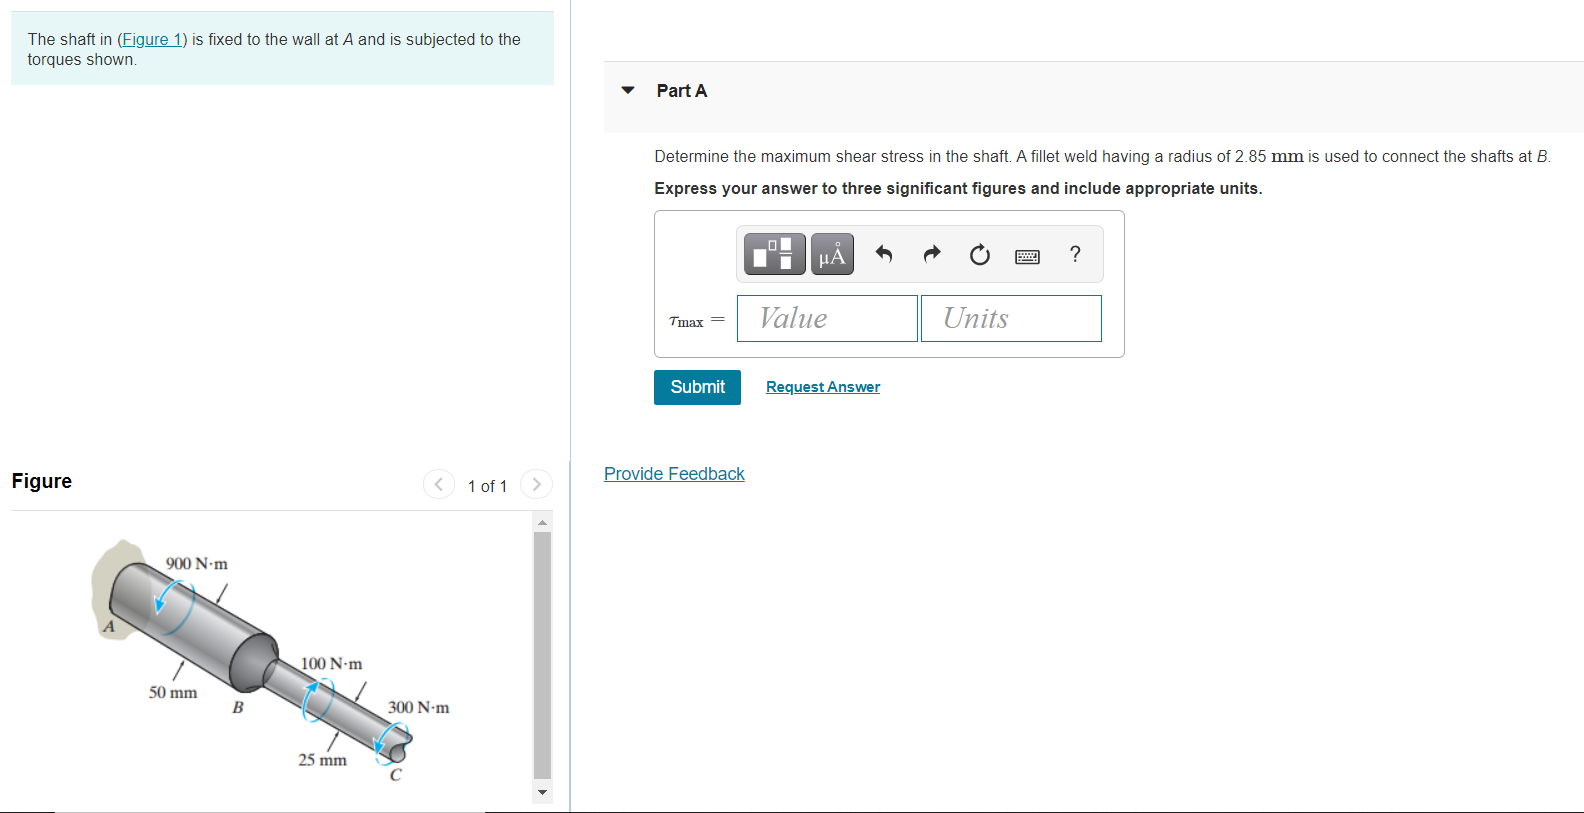Click the figure panel scrollbar thumb

542,654
